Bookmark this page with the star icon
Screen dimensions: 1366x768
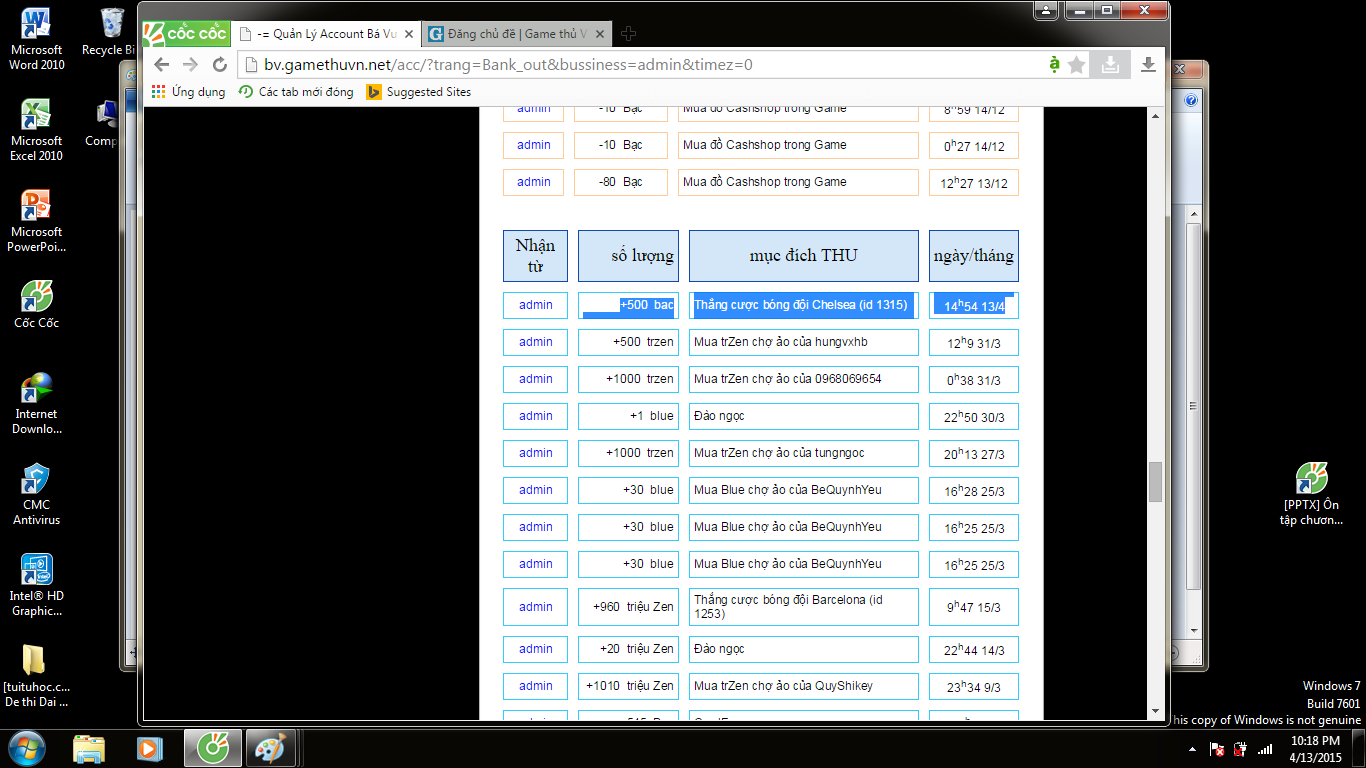(x=1076, y=65)
